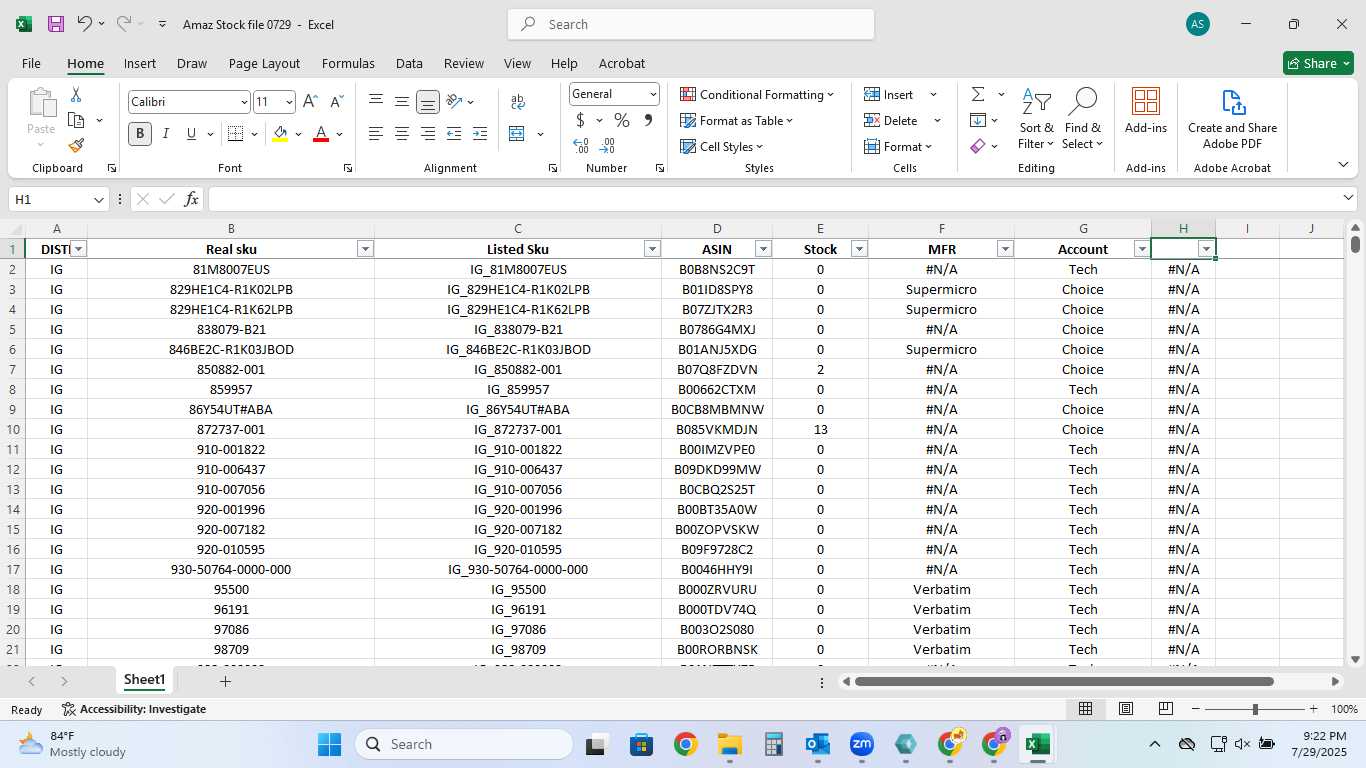Open the filter dropdown for Account column
Image resolution: width=1366 pixels, height=768 pixels.
pyautogui.click(x=1141, y=249)
